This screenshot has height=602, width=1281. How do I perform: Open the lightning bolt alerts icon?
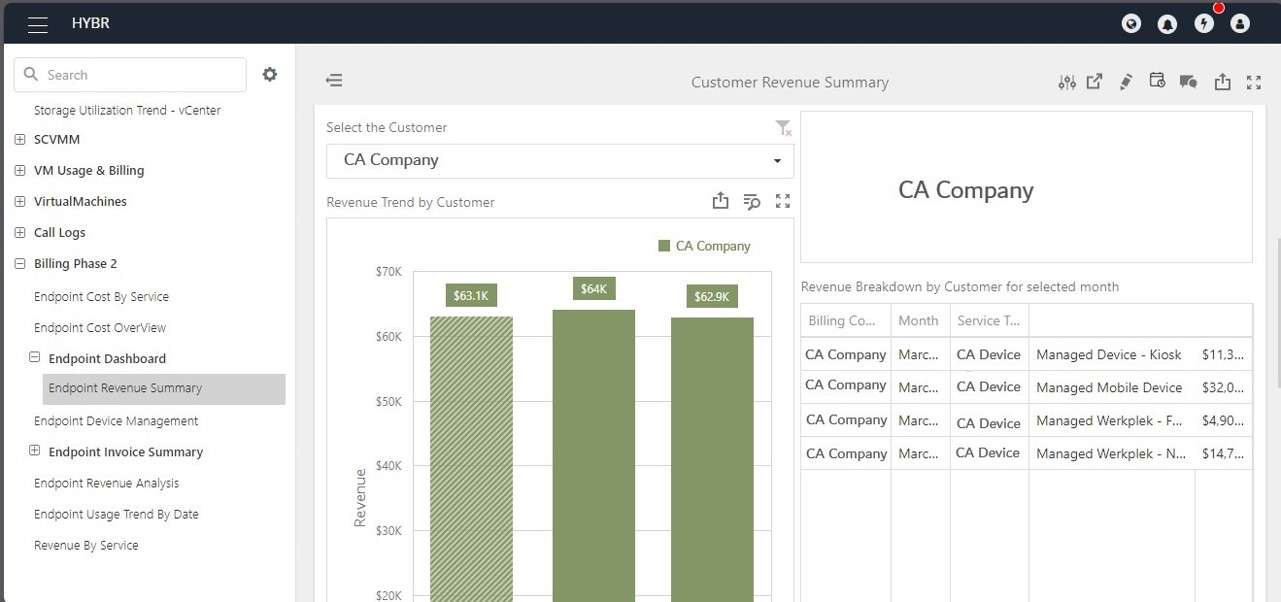pos(1204,23)
